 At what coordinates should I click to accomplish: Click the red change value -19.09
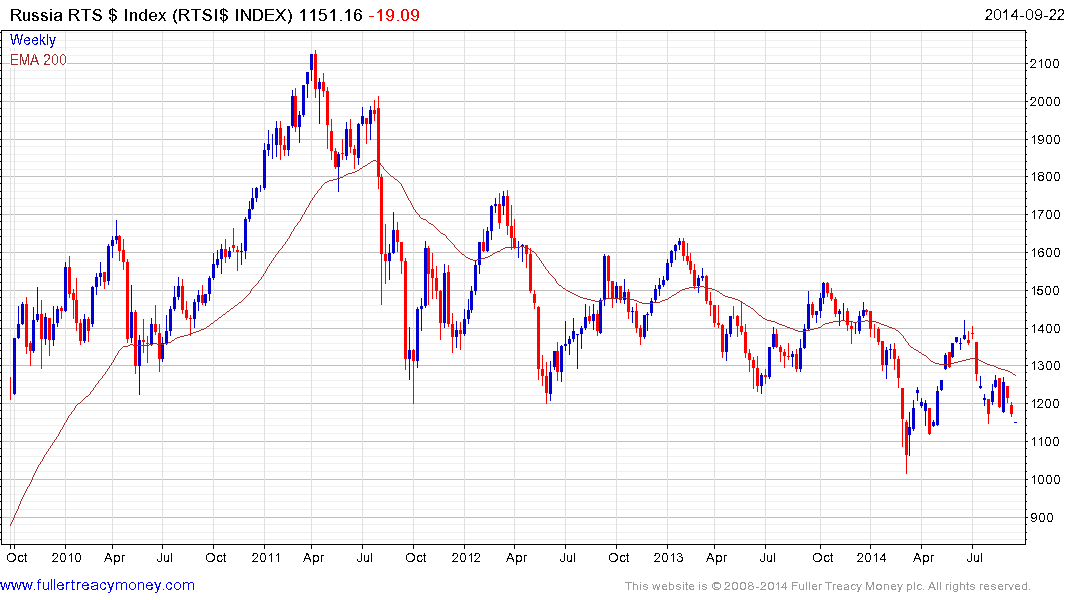pos(394,15)
